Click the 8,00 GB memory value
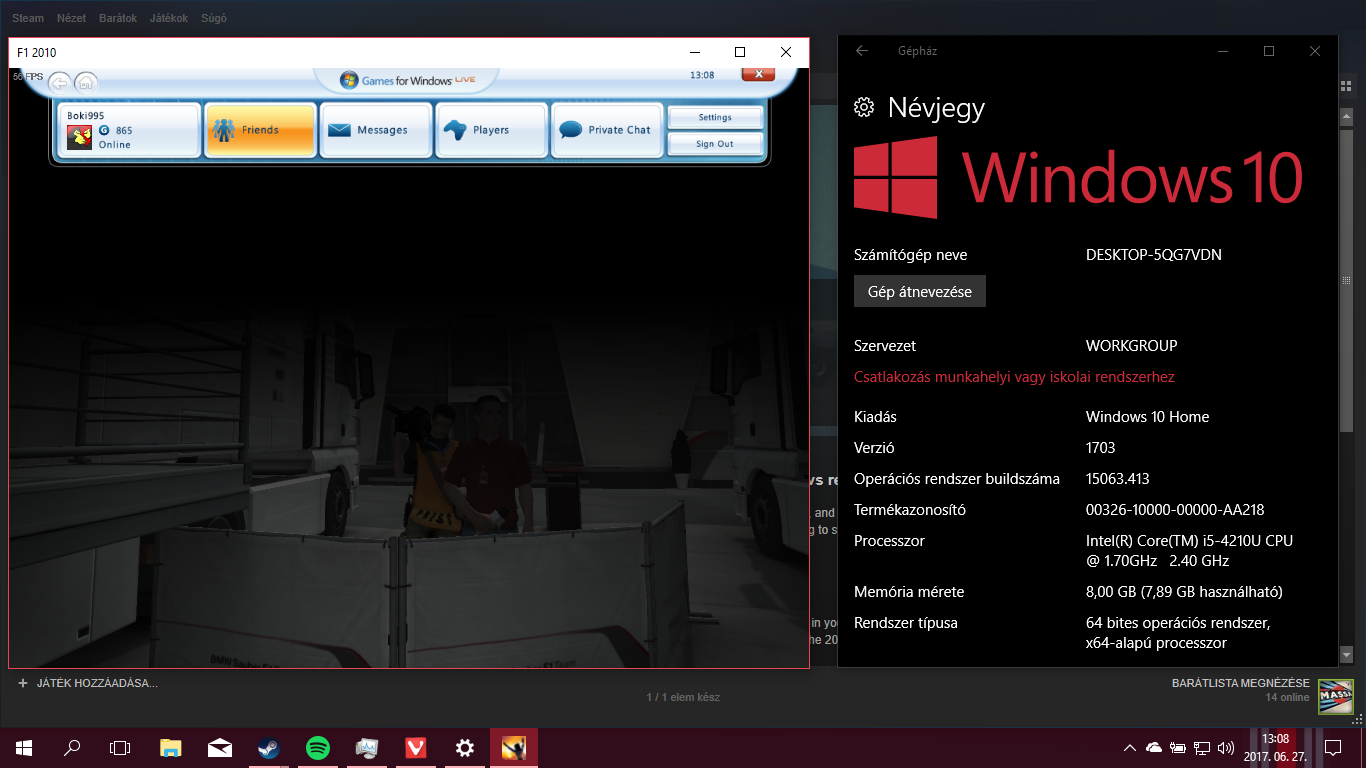 tap(1184, 592)
